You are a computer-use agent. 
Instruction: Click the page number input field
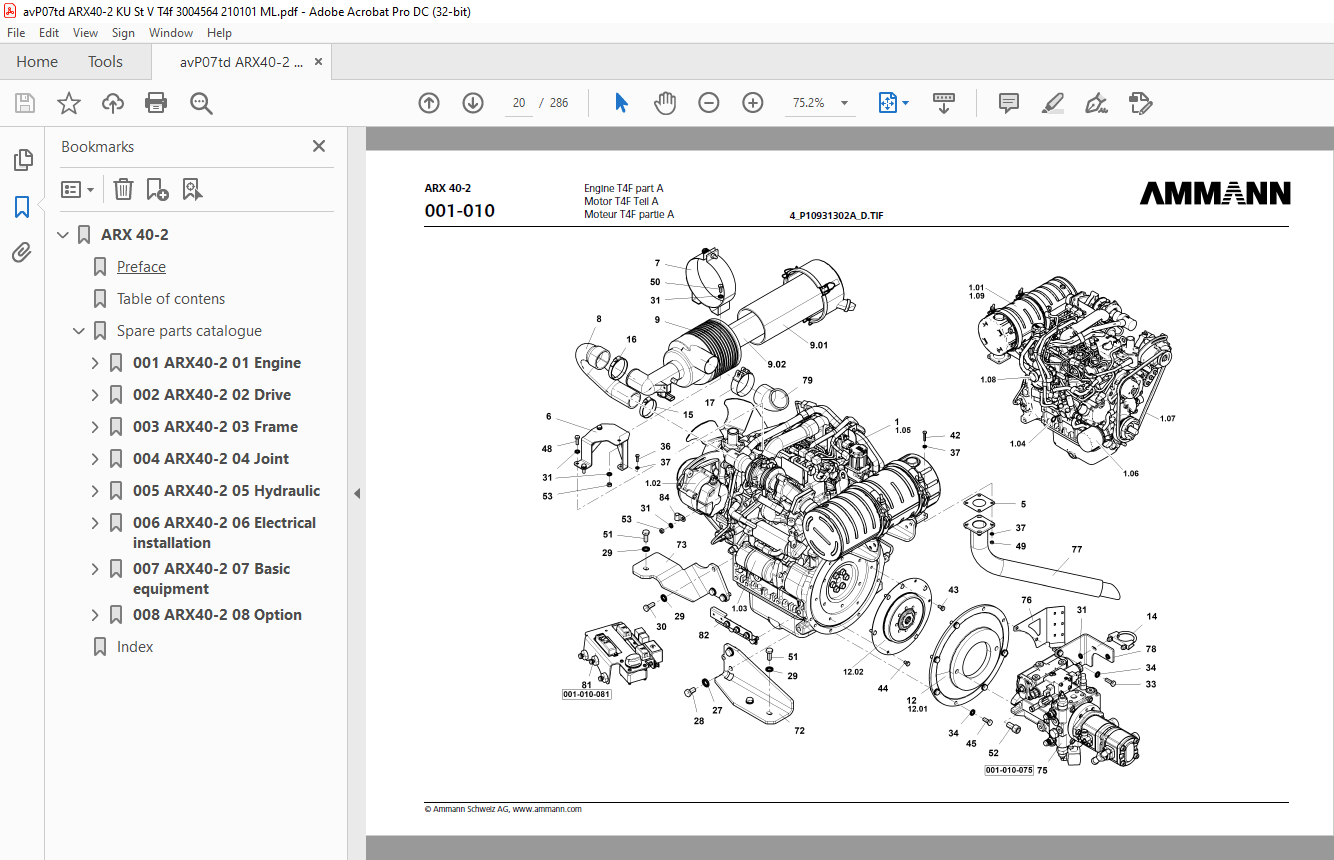pos(519,103)
